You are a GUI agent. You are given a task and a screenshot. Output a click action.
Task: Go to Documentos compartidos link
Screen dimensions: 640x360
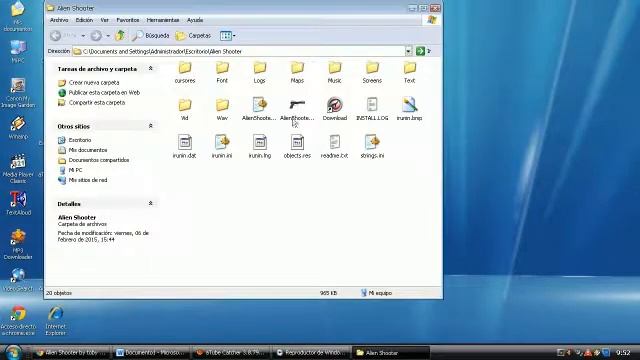tap(99, 160)
